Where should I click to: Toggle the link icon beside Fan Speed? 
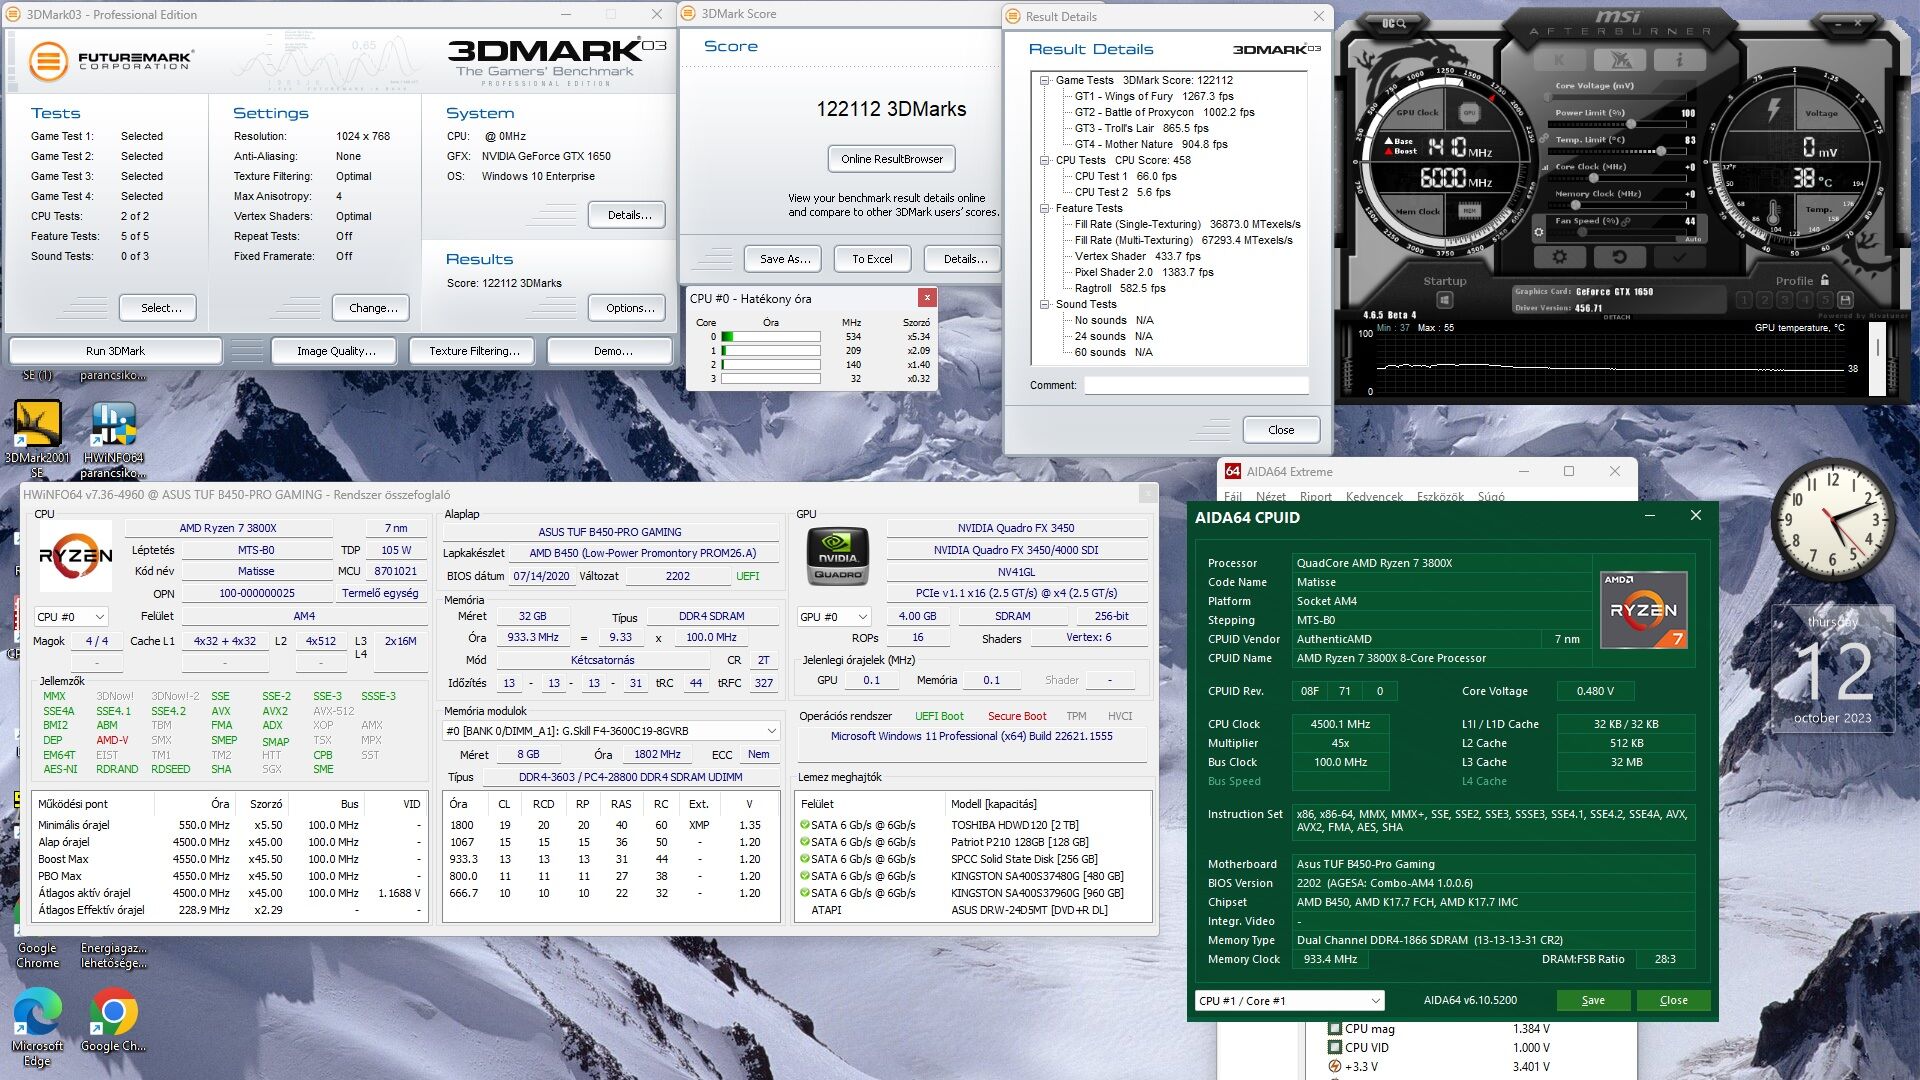[1627, 221]
